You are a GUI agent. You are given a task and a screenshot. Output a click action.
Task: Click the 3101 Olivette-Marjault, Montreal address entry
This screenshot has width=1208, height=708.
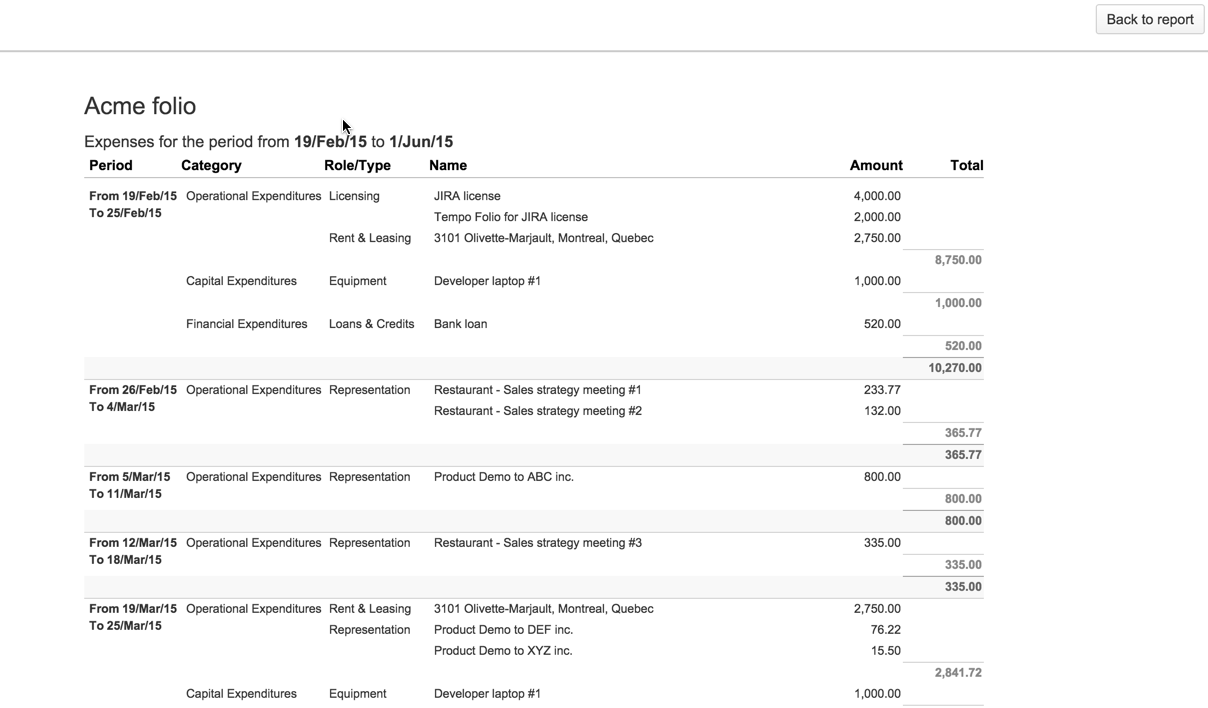click(x=543, y=238)
